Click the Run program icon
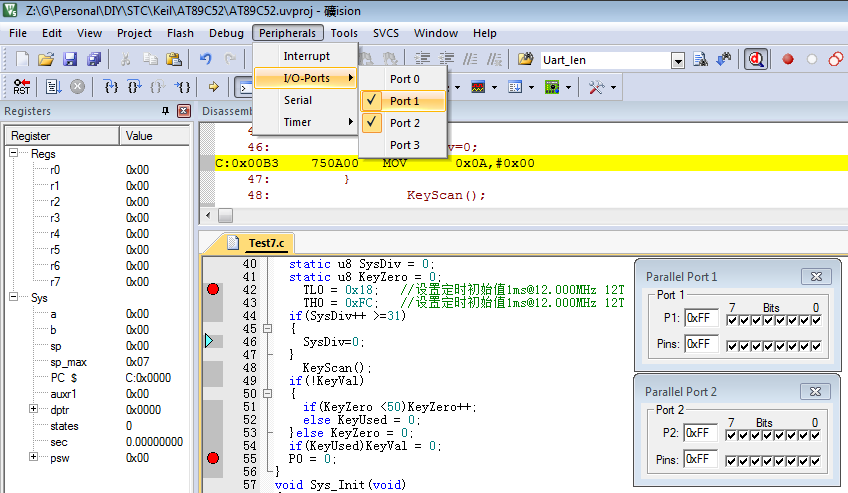The image size is (848, 493). click(x=53, y=86)
